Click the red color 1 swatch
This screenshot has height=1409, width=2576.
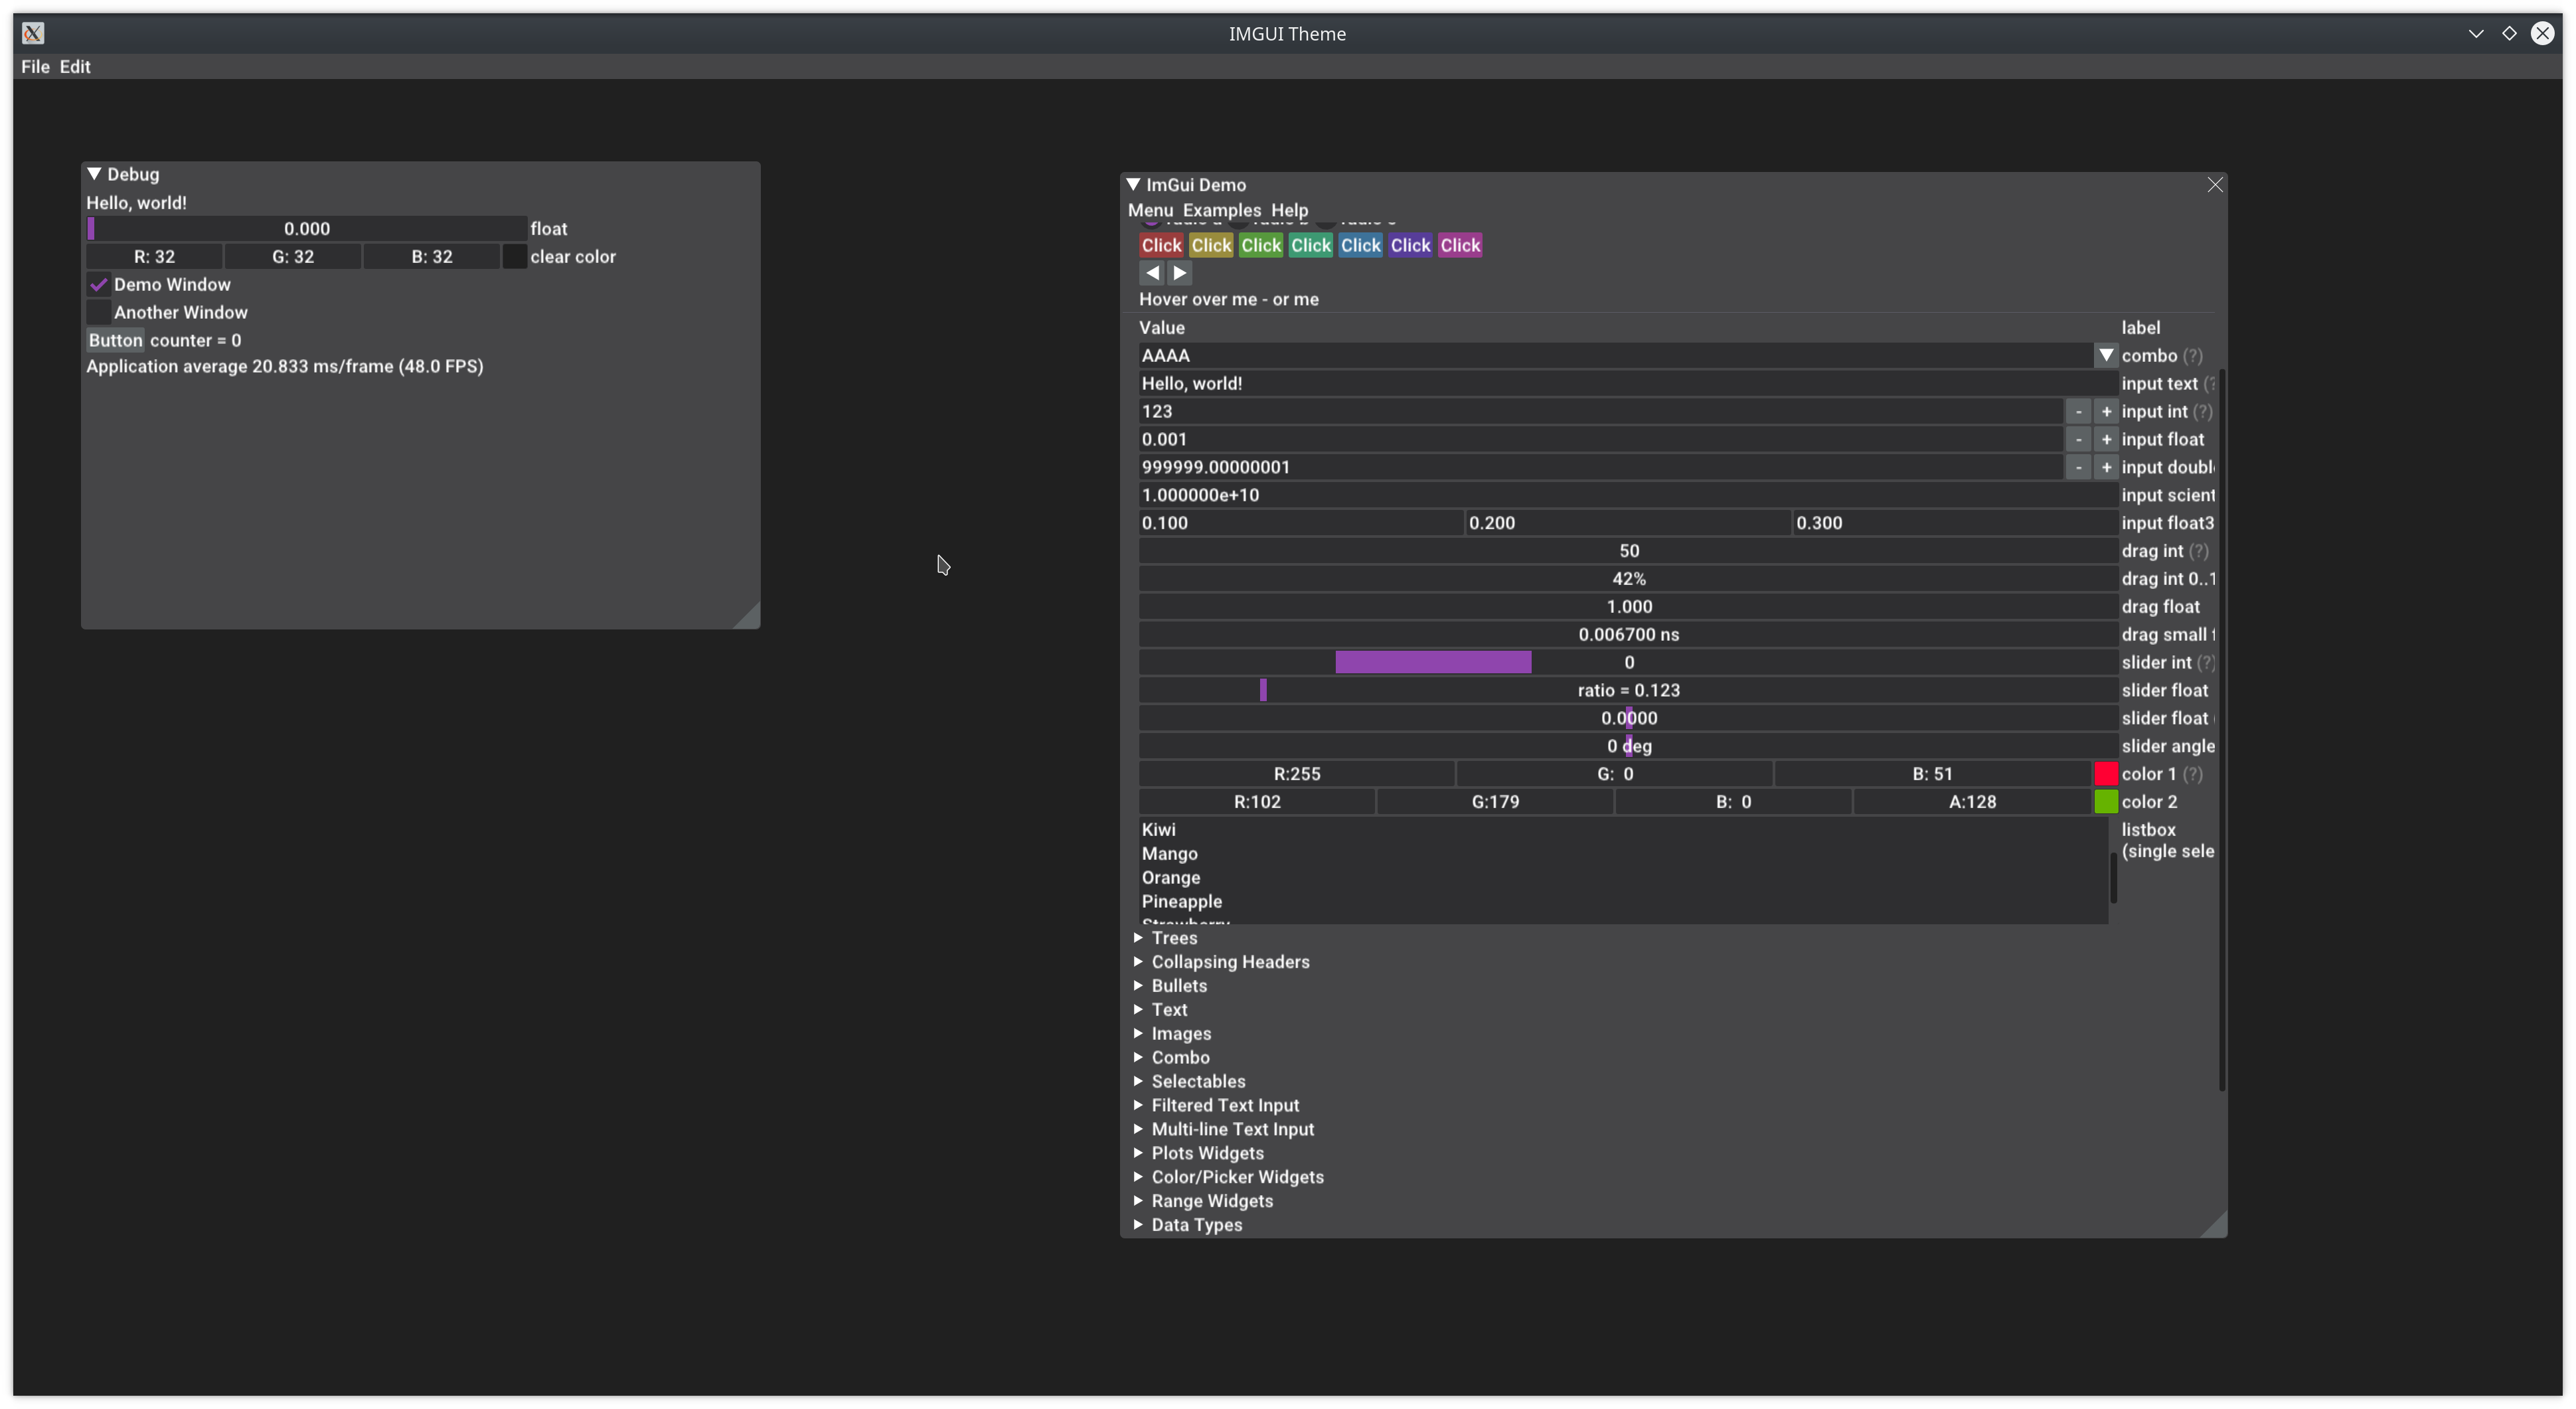[x=2106, y=773]
